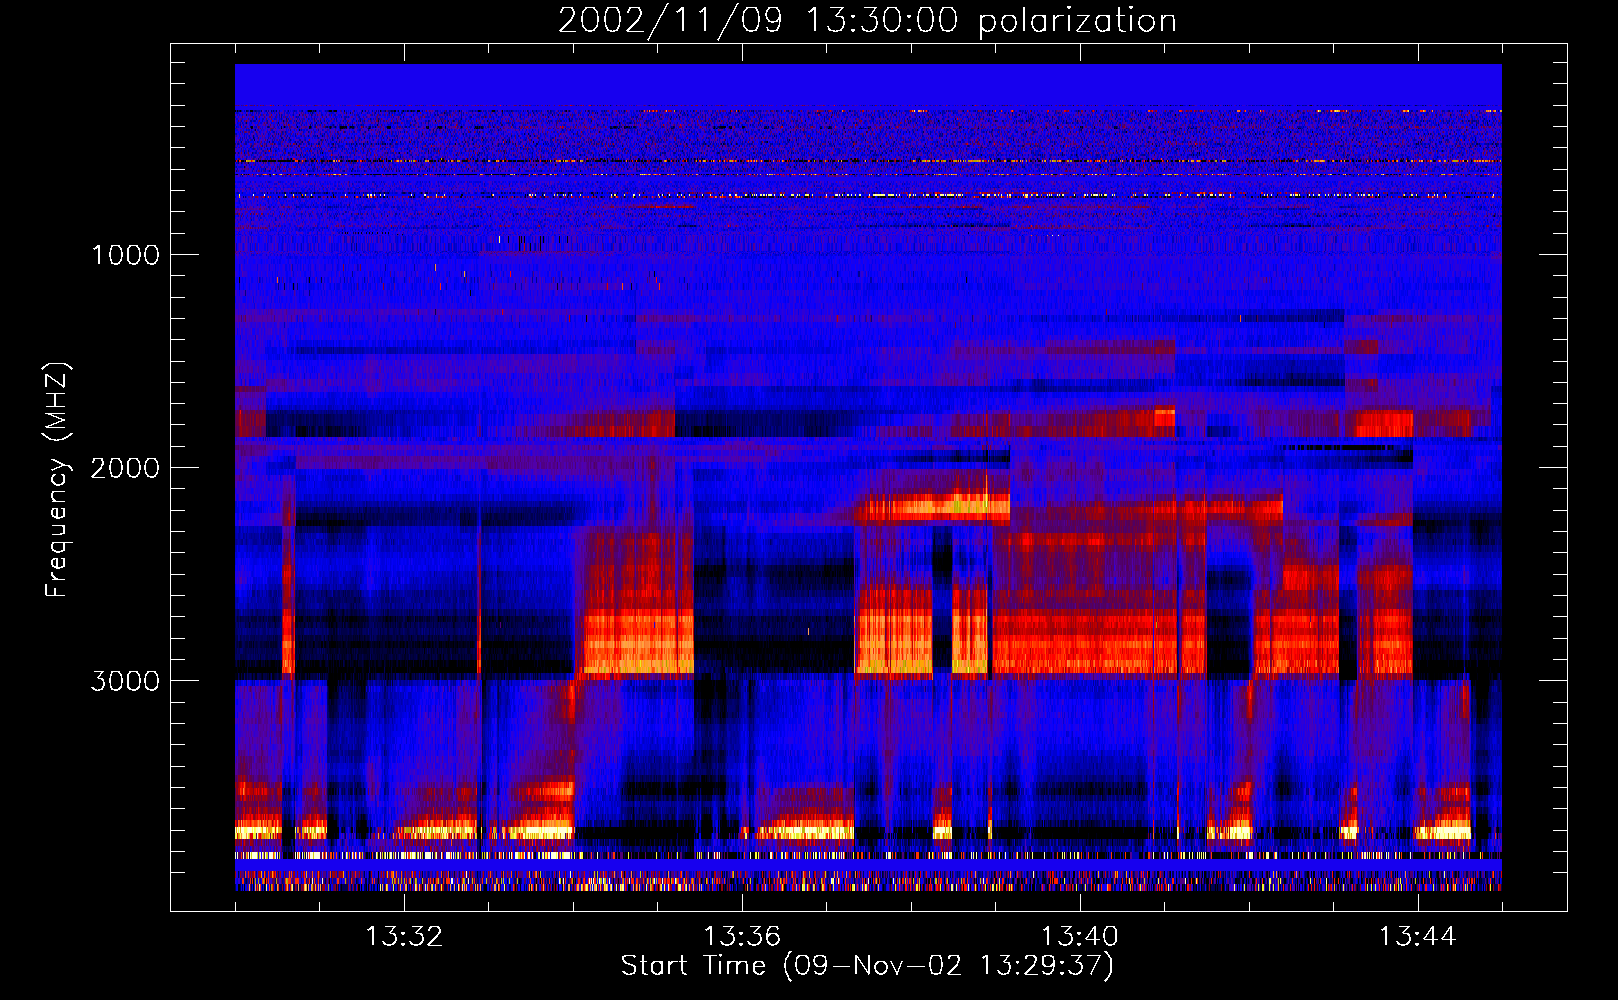Screen dimensions: 1618x1000
Task: Click the 13:36 time tick label
Action: pyautogui.click(x=742, y=937)
